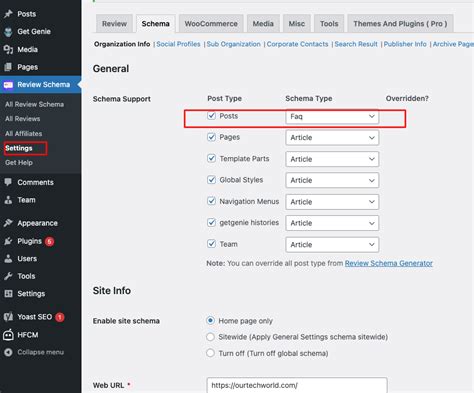Click the Collapse menu arrow icon
The image size is (474, 393).
tap(8, 352)
